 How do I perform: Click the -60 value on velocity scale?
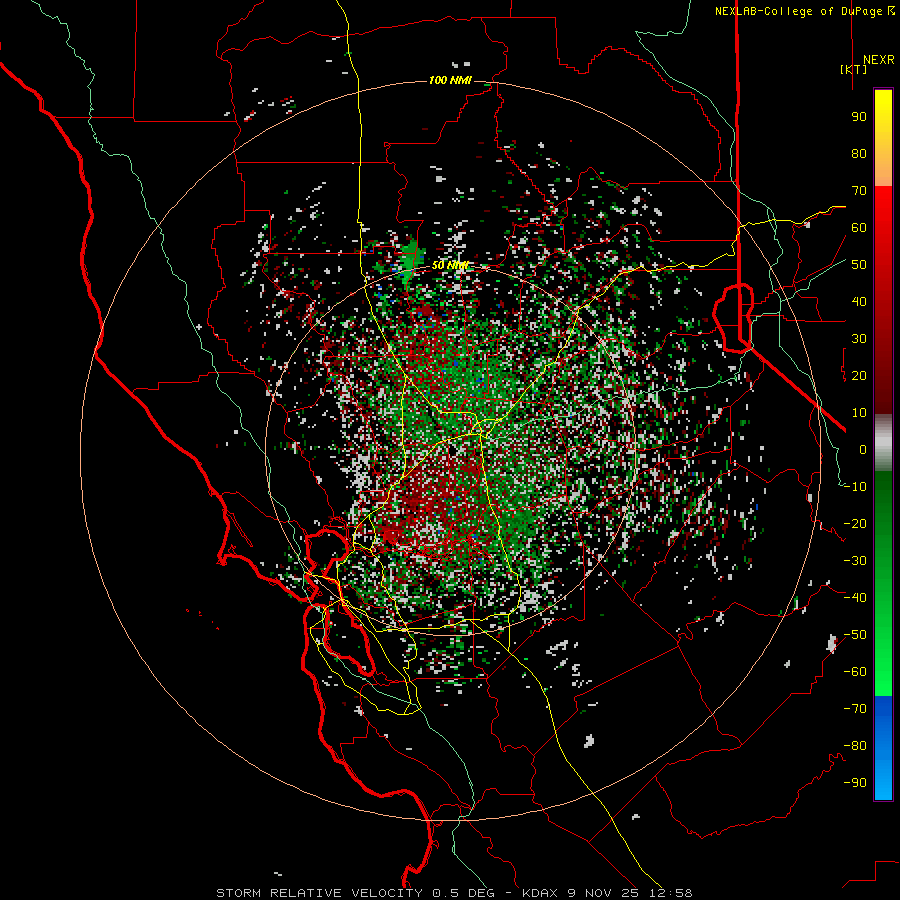855,672
